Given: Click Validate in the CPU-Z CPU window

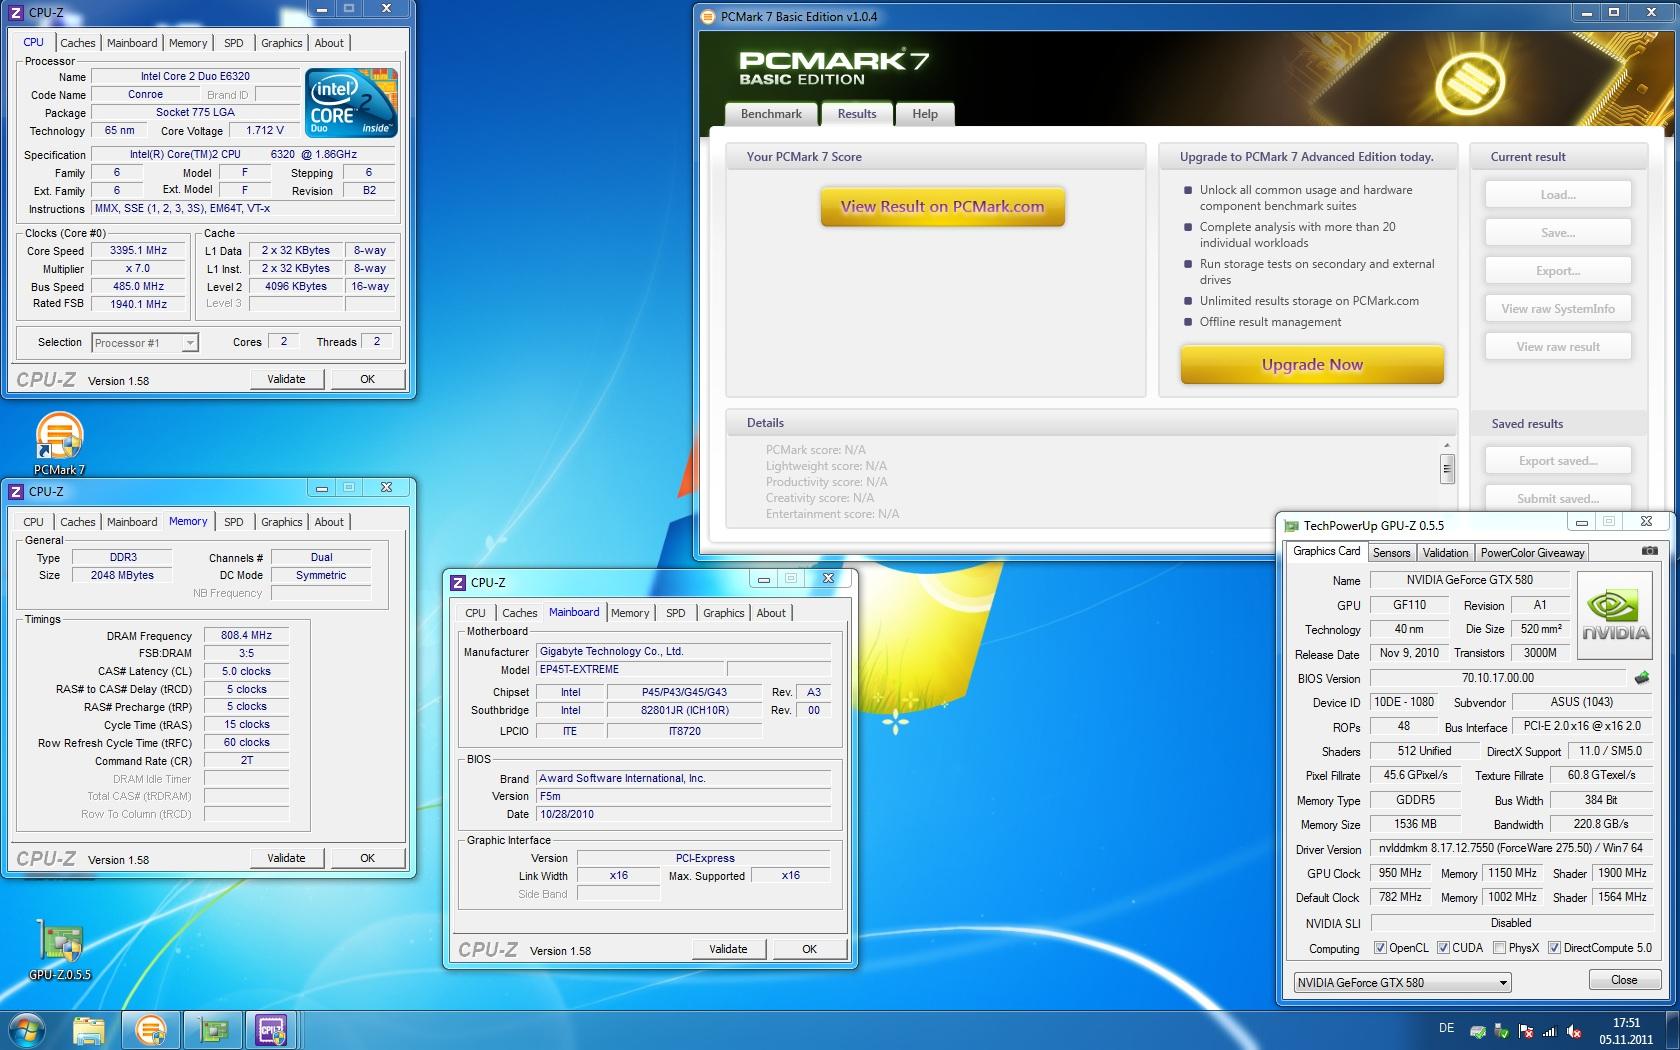Looking at the screenshot, I should pyautogui.click(x=286, y=379).
